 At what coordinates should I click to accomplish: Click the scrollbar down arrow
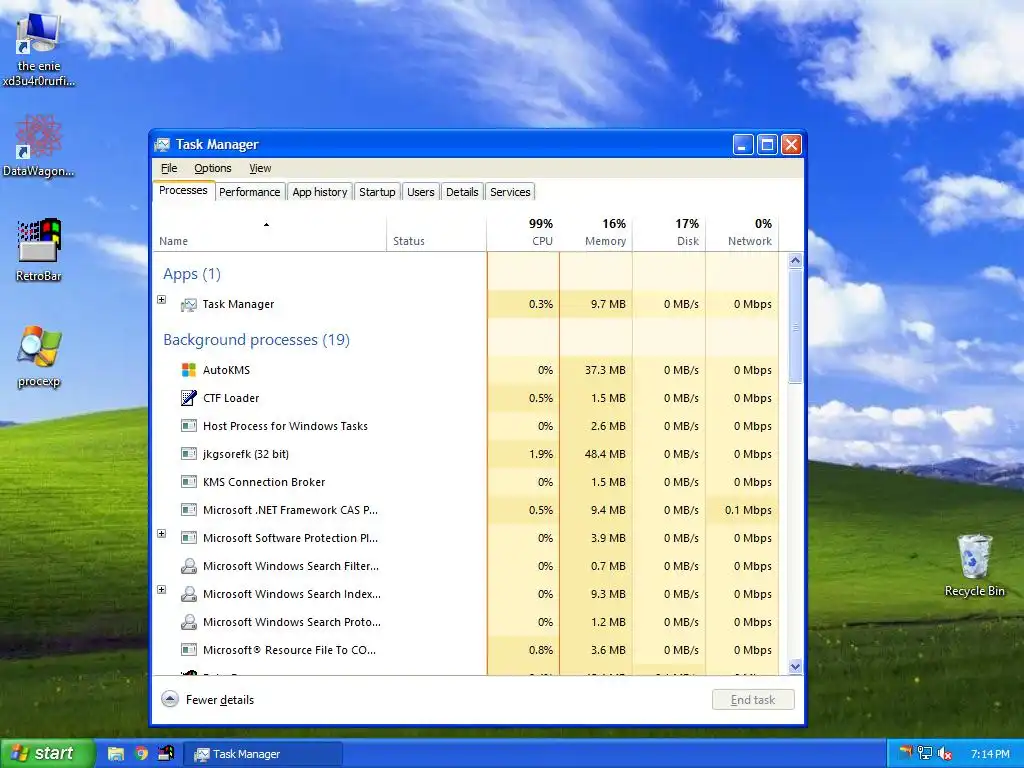coord(795,667)
